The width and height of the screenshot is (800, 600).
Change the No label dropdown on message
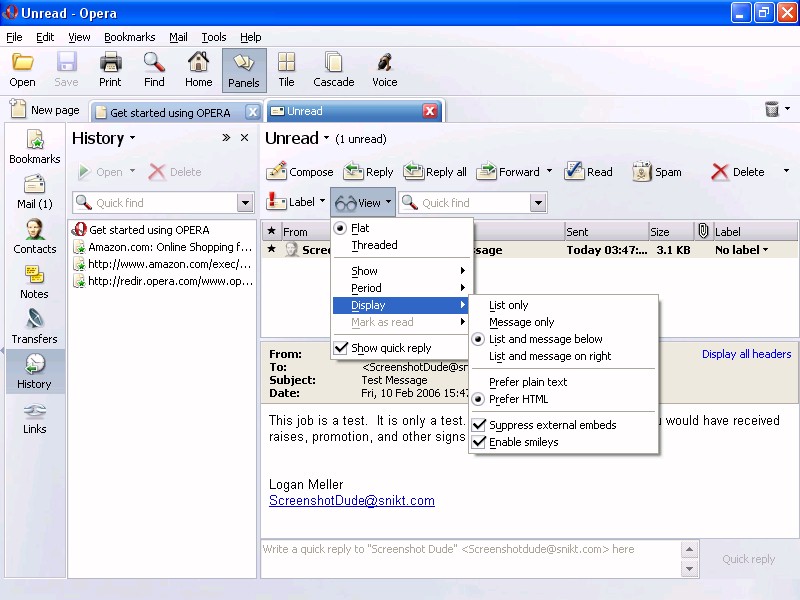point(741,250)
